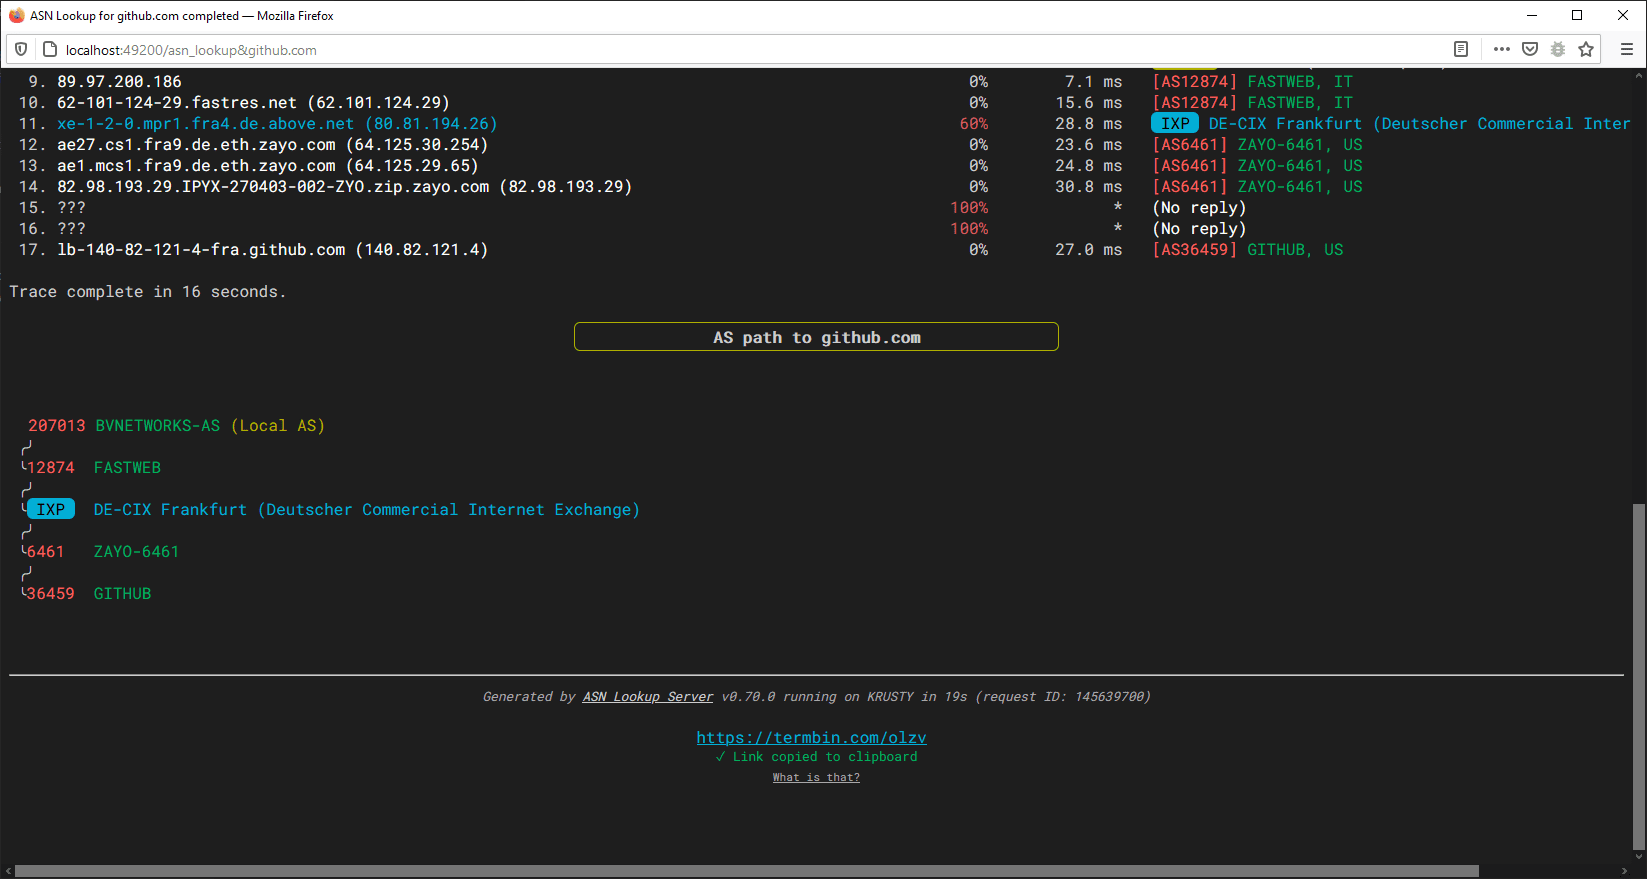
Task: Focus the localhost URL address field
Action: [x=750, y=50]
